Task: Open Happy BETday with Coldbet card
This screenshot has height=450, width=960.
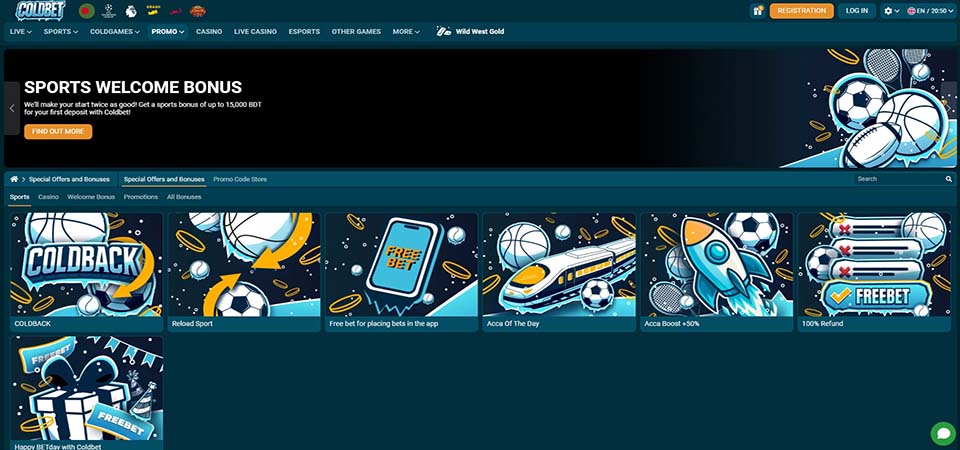Action: (86, 392)
